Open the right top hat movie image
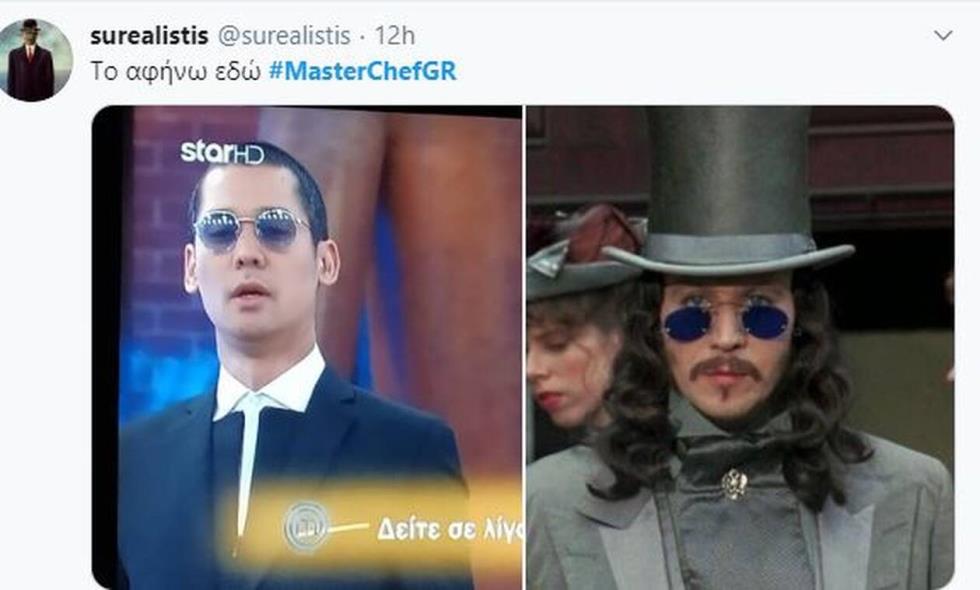This screenshot has width=980, height=590. point(740,348)
